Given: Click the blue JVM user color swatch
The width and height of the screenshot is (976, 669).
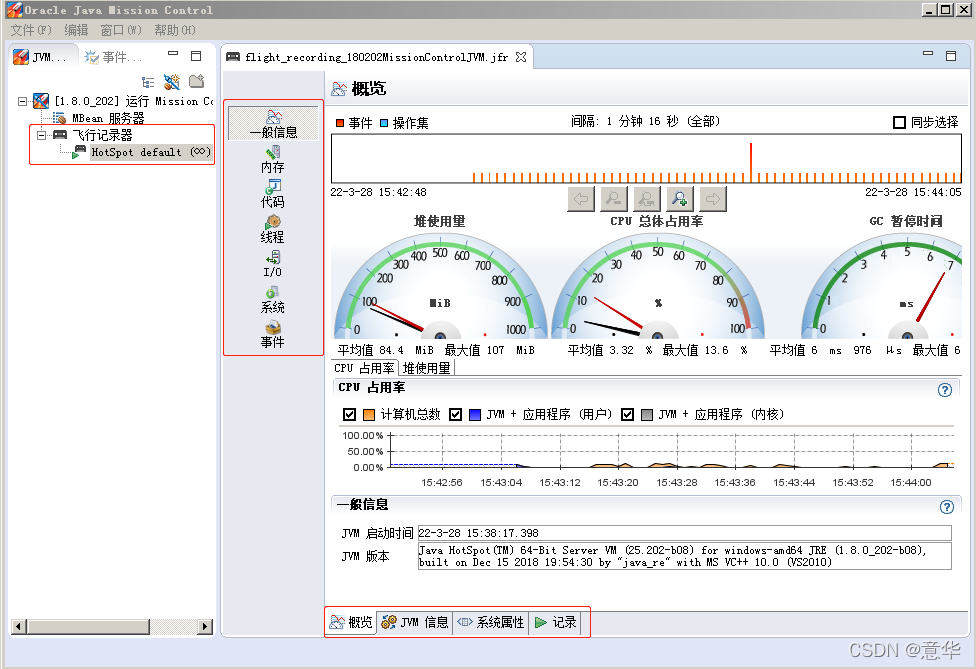Looking at the screenshot, I should tap(474, 414).
